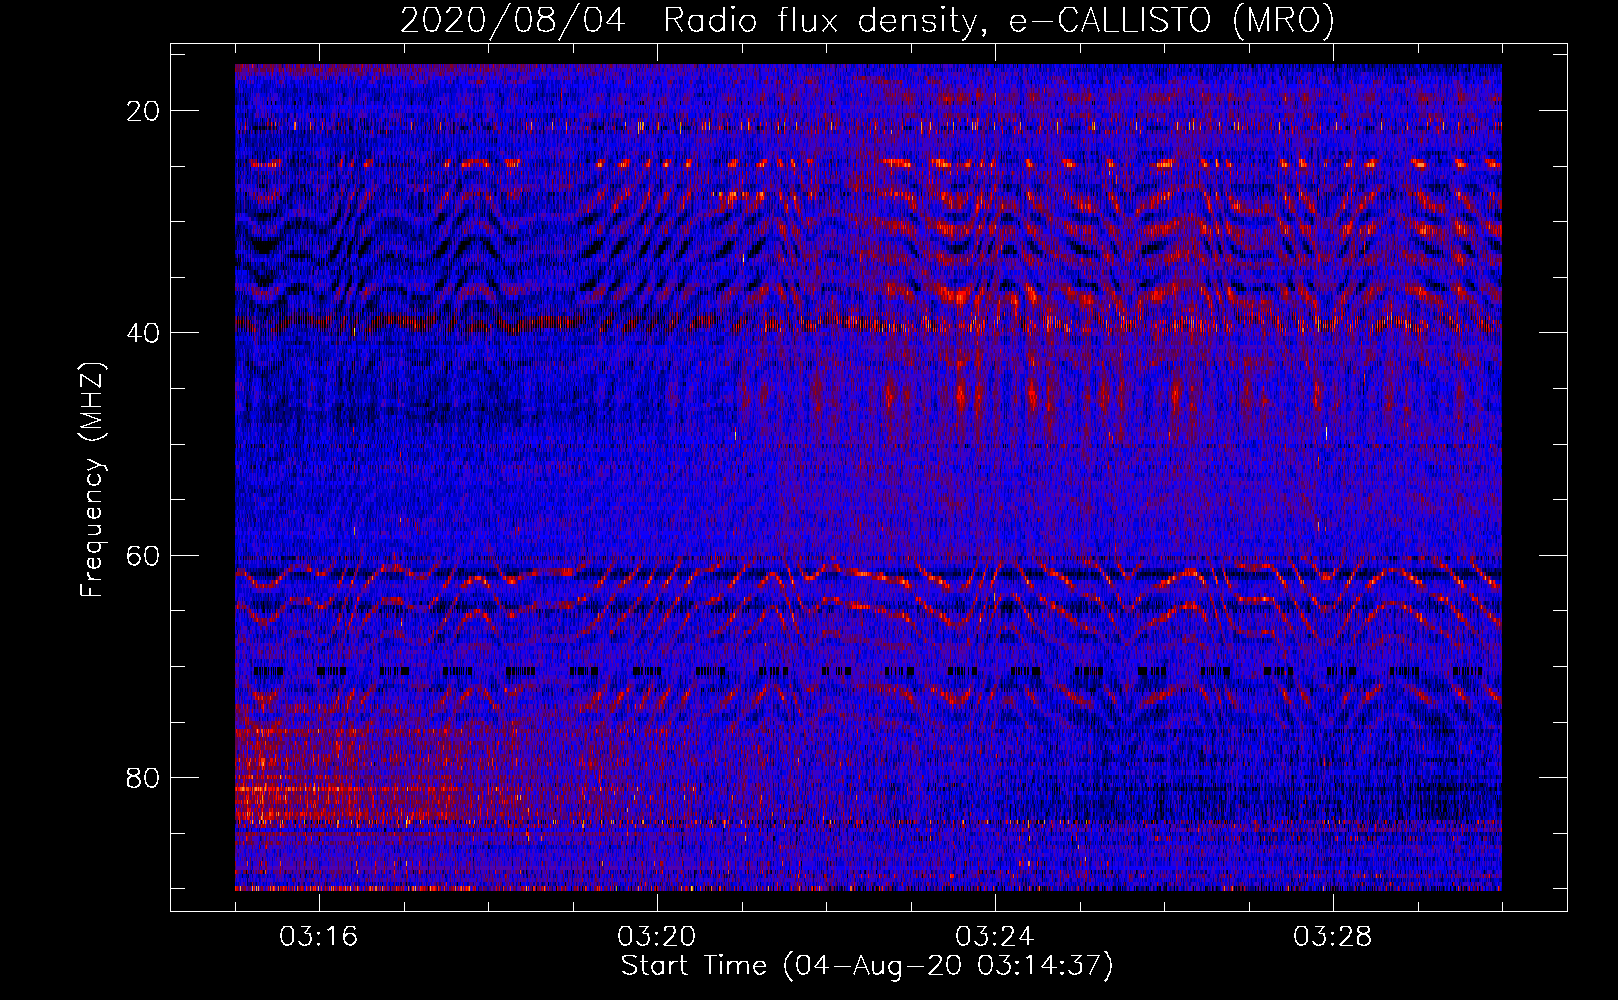This screenshot has height=1000, width=1618.
Task: Click the 40 frequency tick label
Action: pyautogui.click(x=144, y=333)
